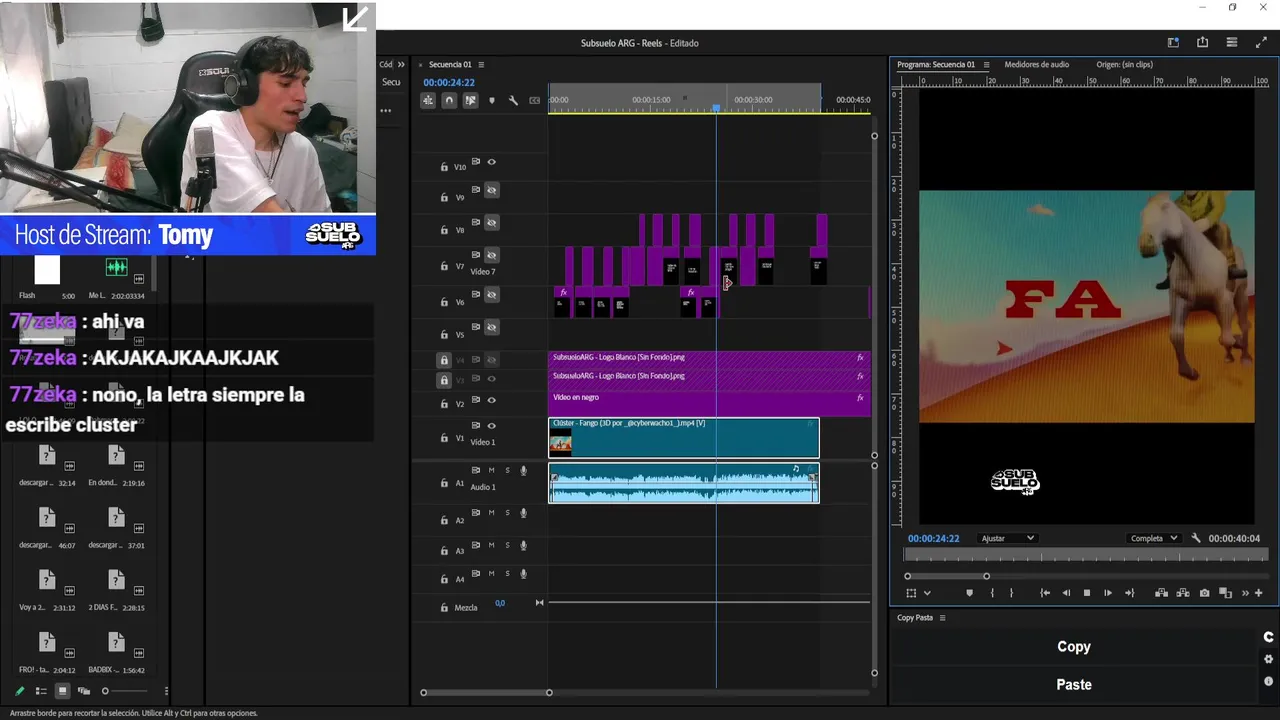Open Copy Pasta info icon
Image resolution: width=1280 pixels, height=720 pixels.
tap(1269, 681)
